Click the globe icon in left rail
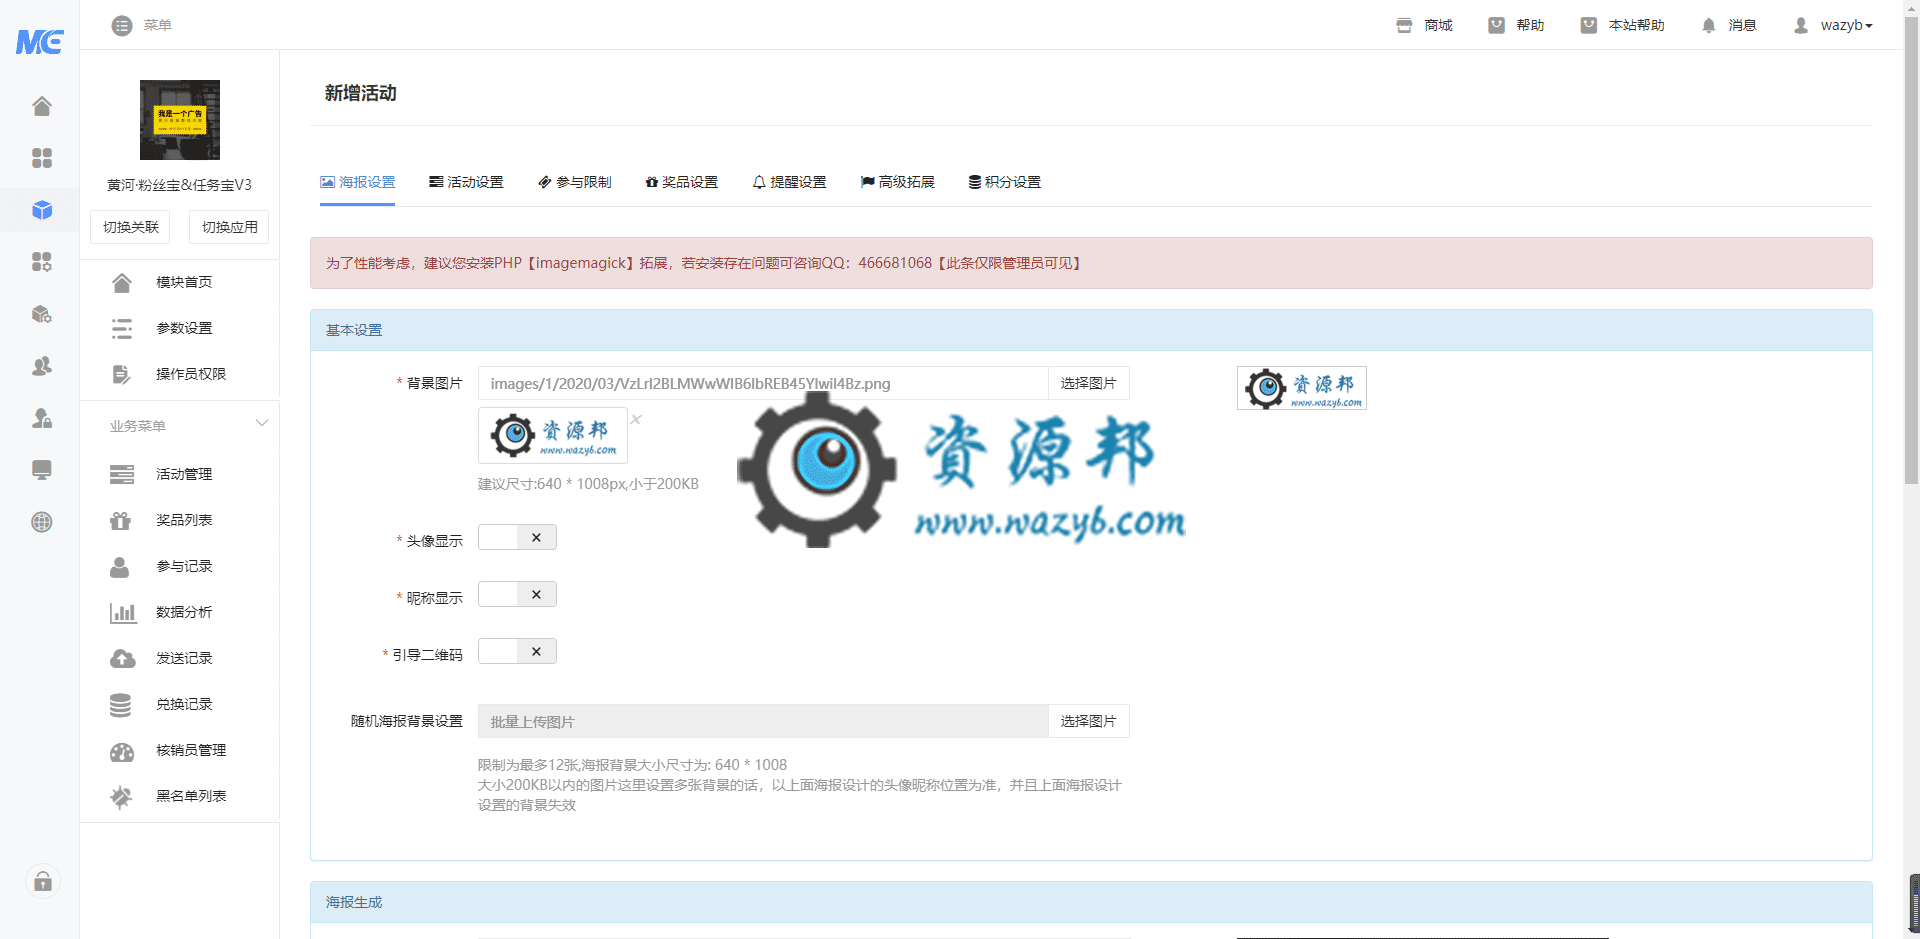1920x939 pixels. click(x=42, y=522)
